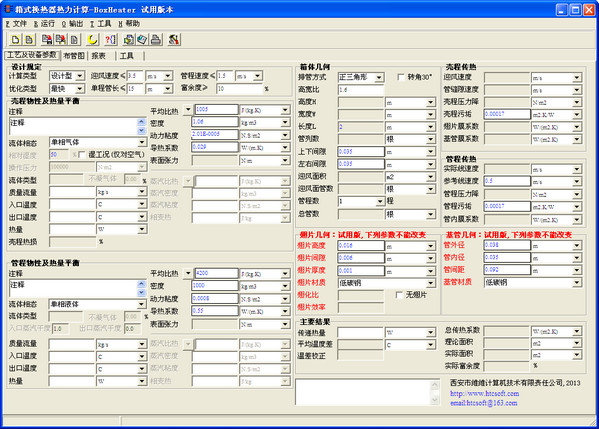Click the 长度L input field
Viewport: 599px width, 429px height.
361,127
